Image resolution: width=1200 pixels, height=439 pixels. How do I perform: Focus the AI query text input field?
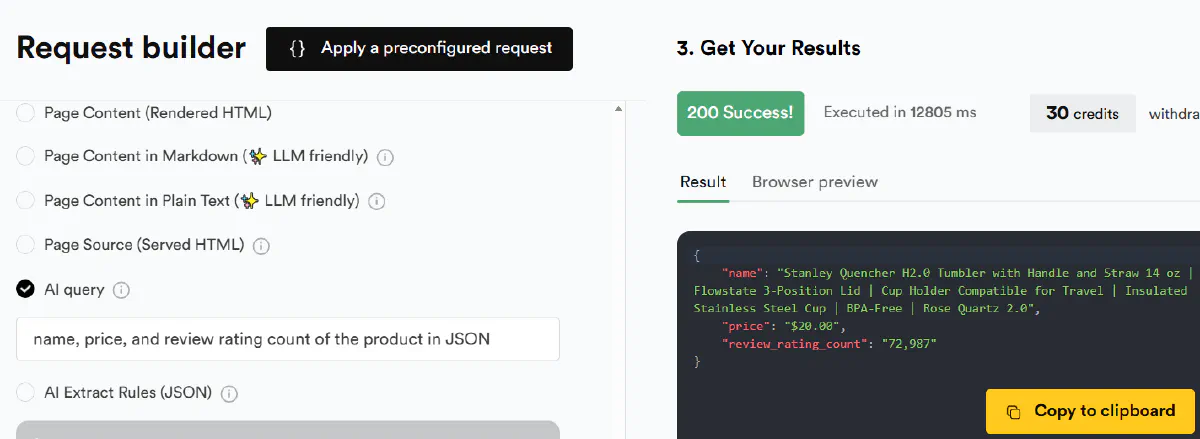click(288, 339)
